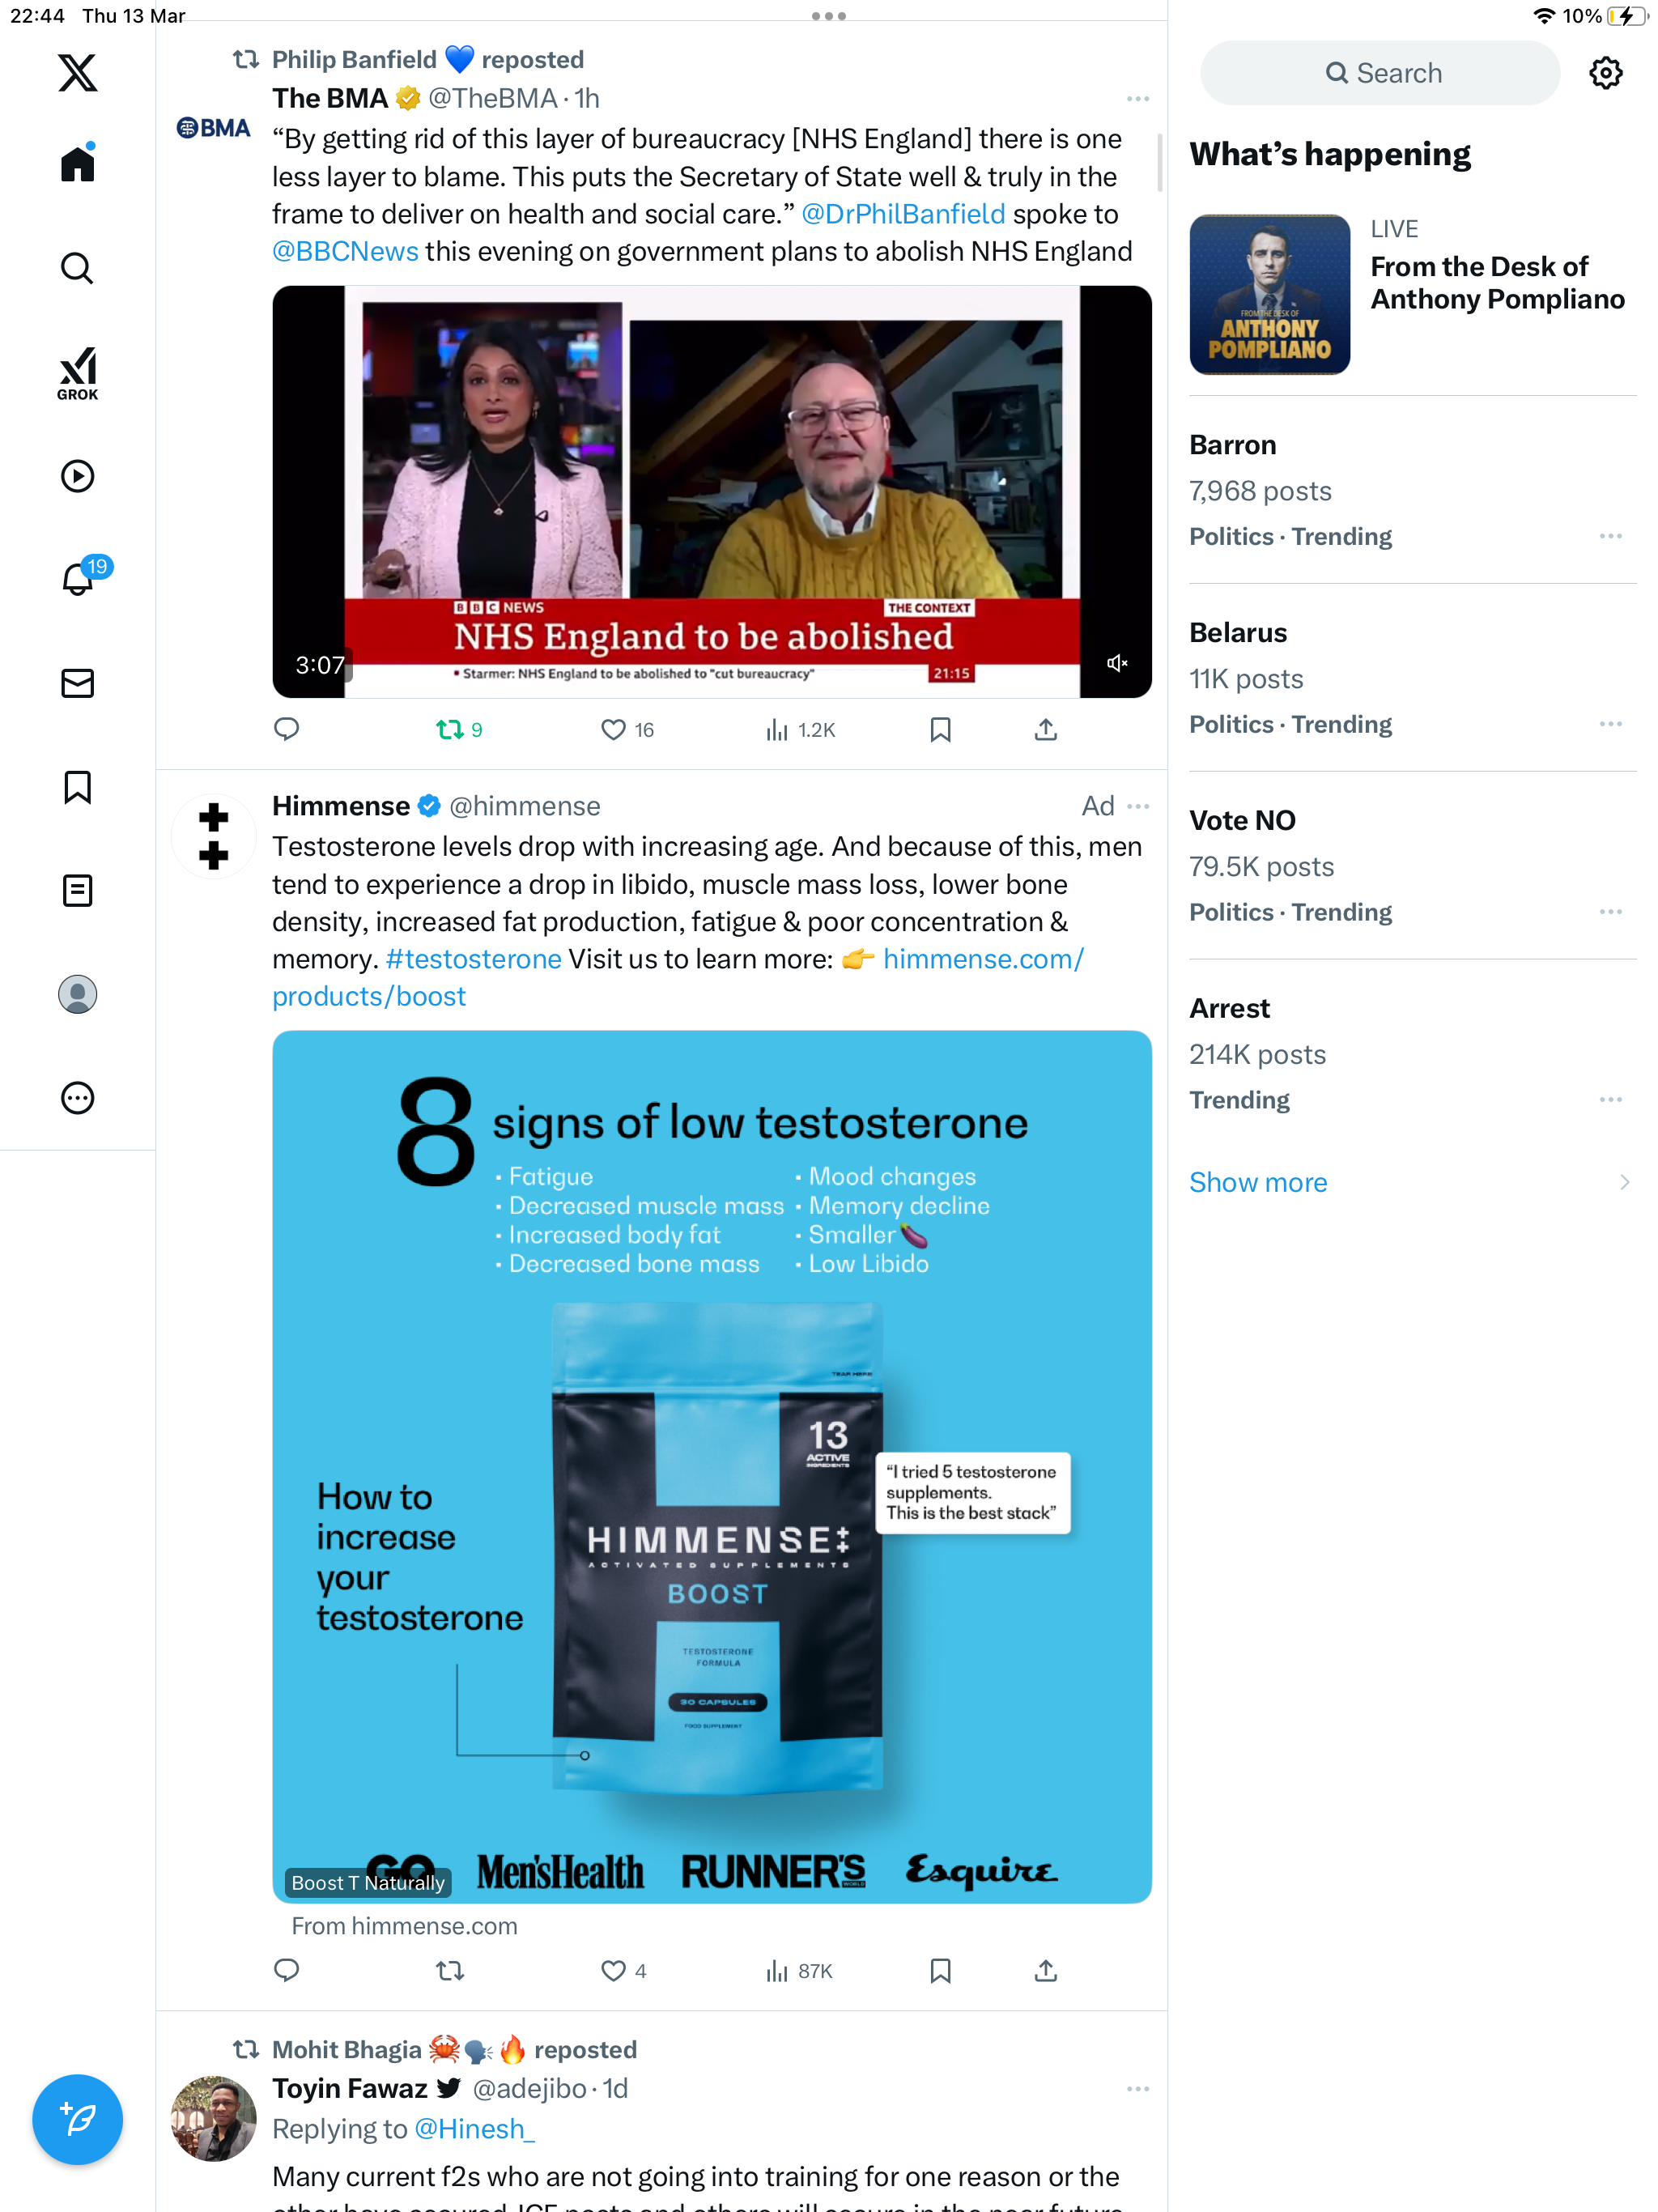The width and height of the screenshot is (1658, 2212).
Task: Follow the #testosterone hashtag link
Action: click(x=473, y=959)
